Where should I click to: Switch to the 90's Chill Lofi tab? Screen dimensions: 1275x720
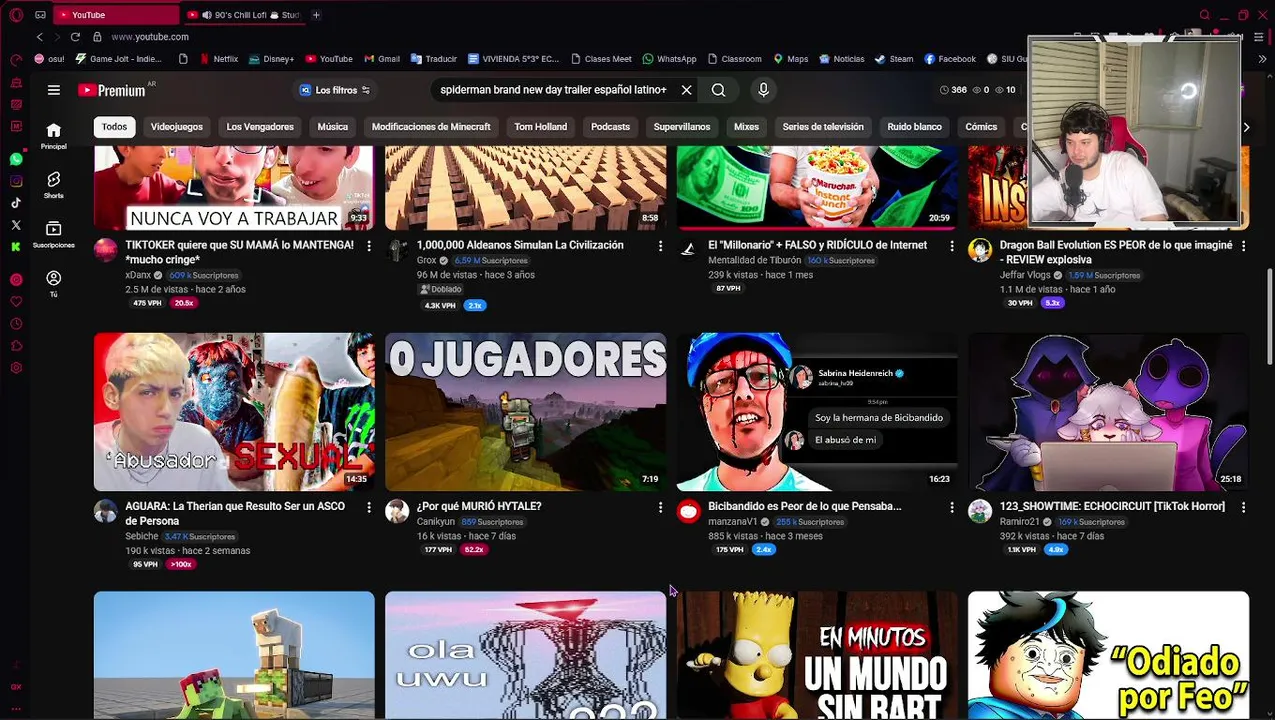(243, 15)
